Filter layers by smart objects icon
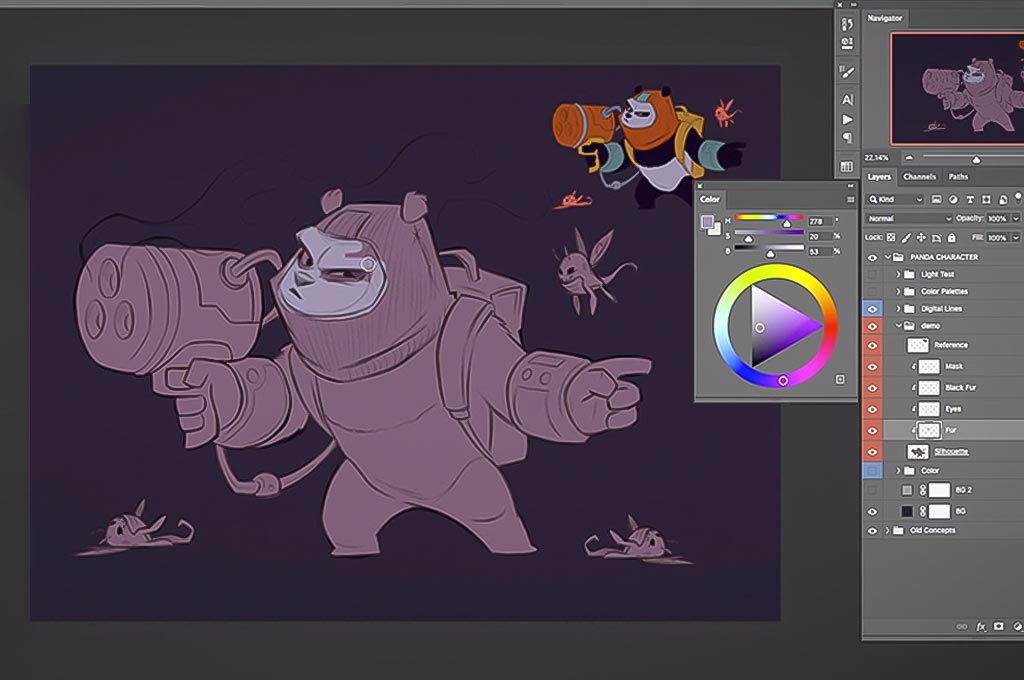 [x=1002, y=199]
